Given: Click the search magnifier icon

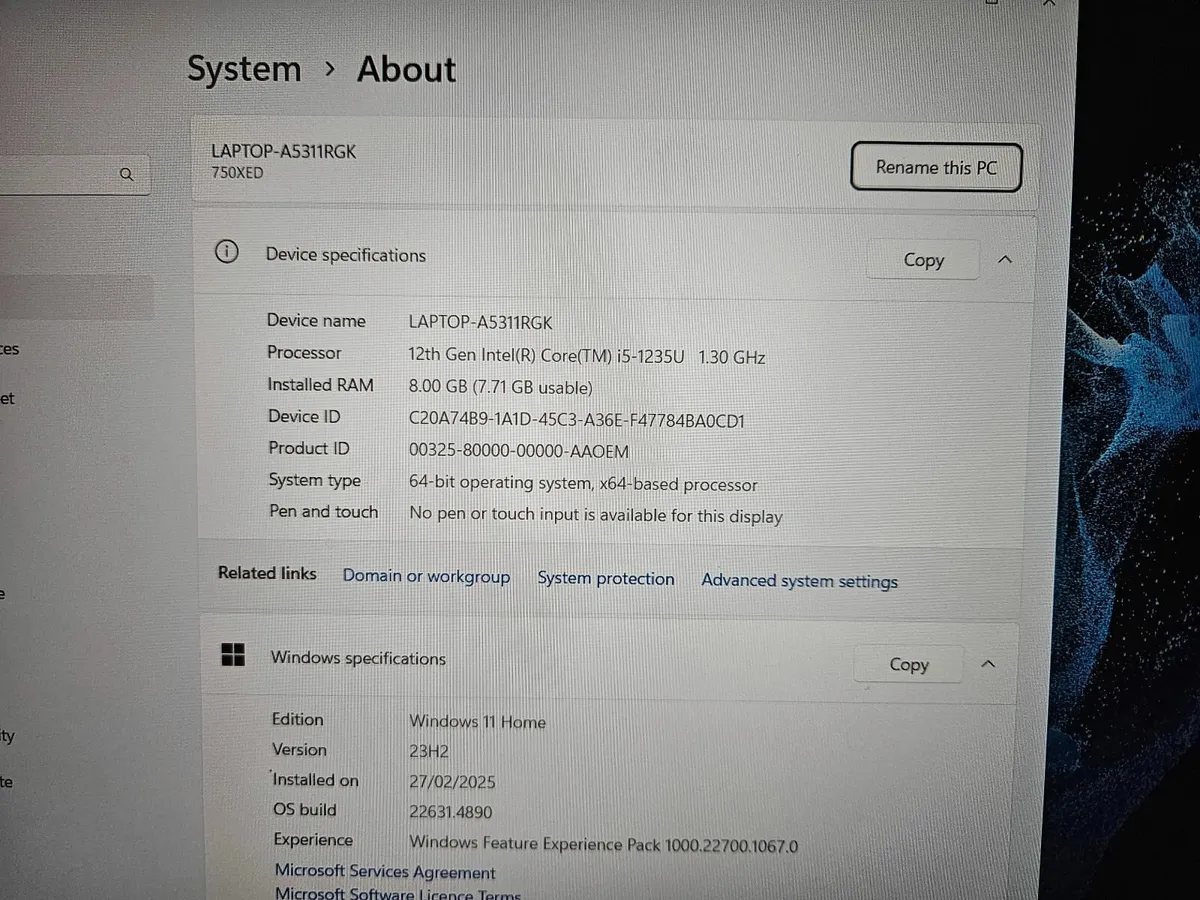Looking at the screenshot, I should tap(126, 174).
